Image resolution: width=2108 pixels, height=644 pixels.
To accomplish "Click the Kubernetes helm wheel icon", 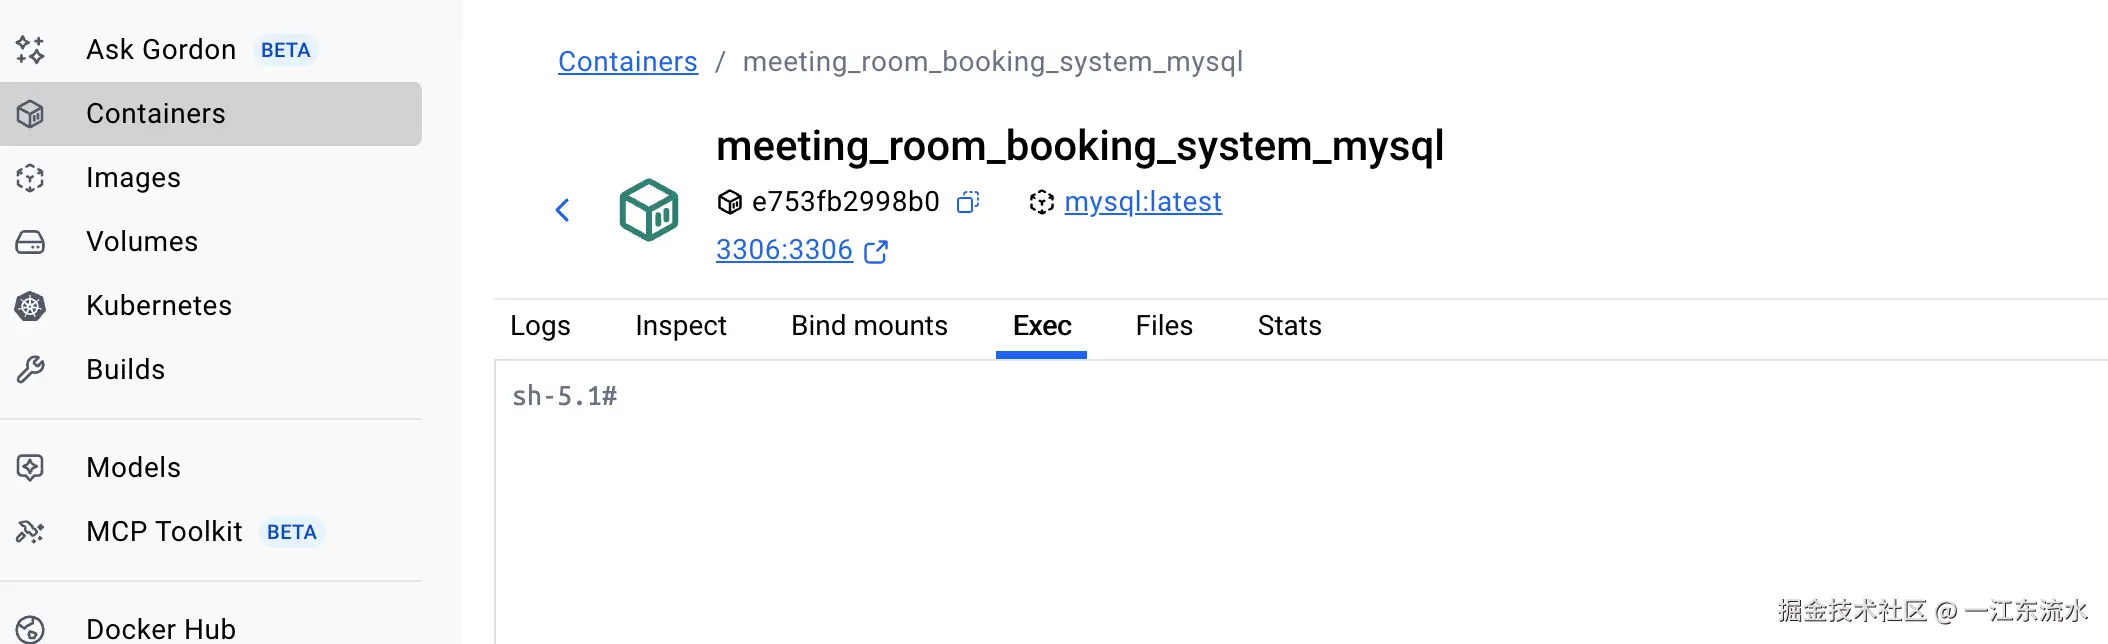I will click(30, 306).
